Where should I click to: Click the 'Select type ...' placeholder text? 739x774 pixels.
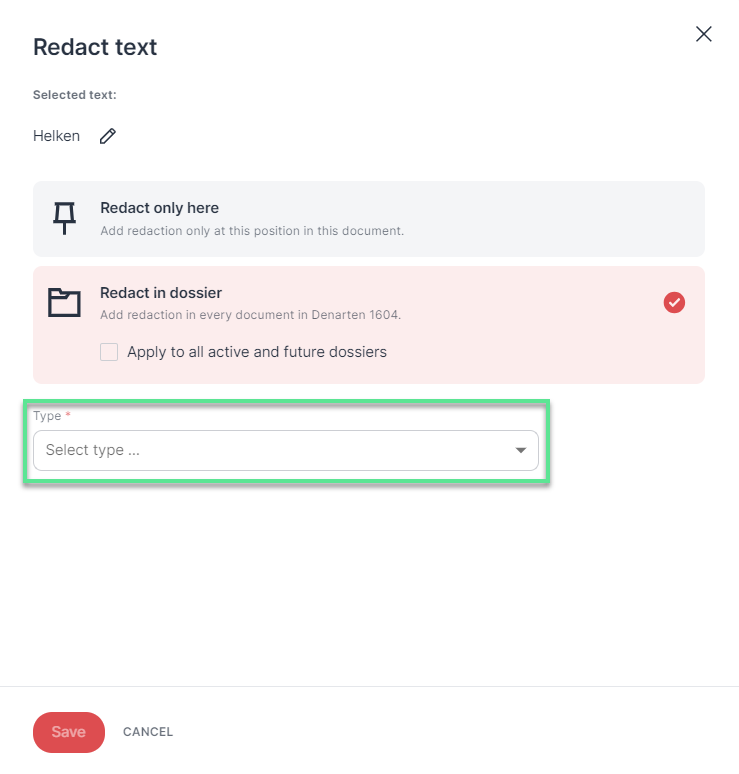(x=93, y=450)
